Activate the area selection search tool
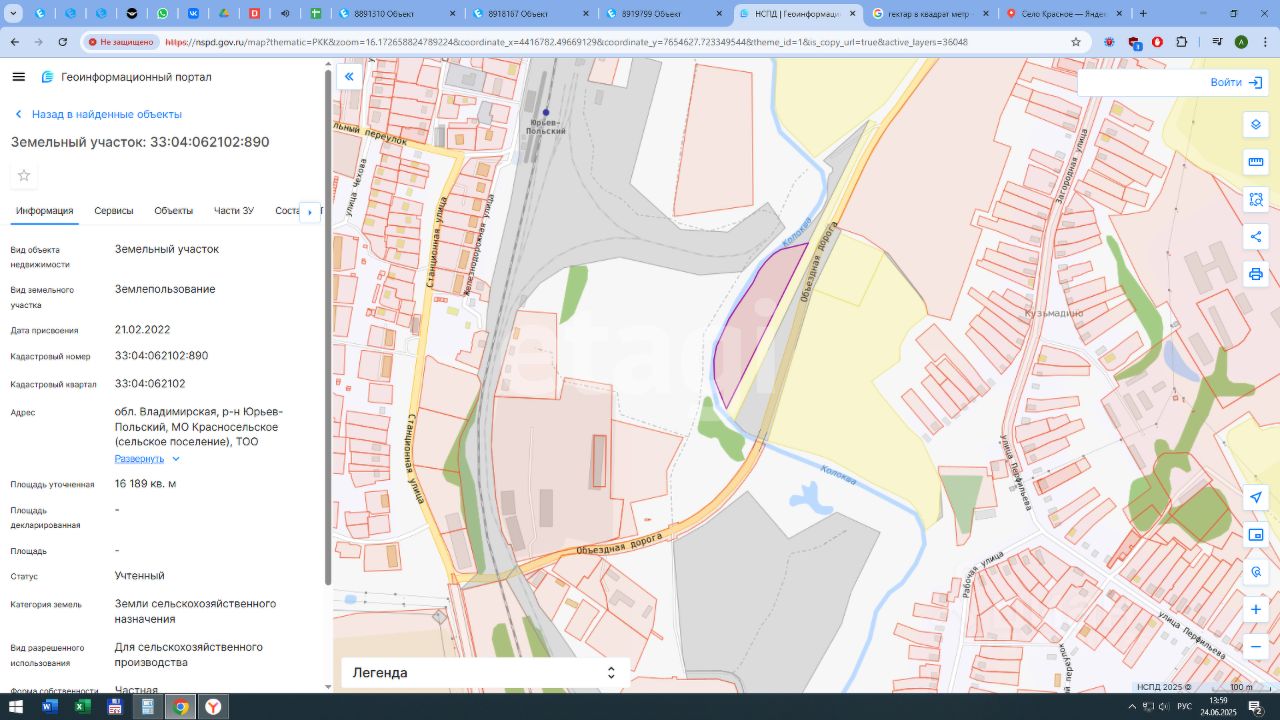This screenshot has height=720, width=1280. pos(1256,199)
